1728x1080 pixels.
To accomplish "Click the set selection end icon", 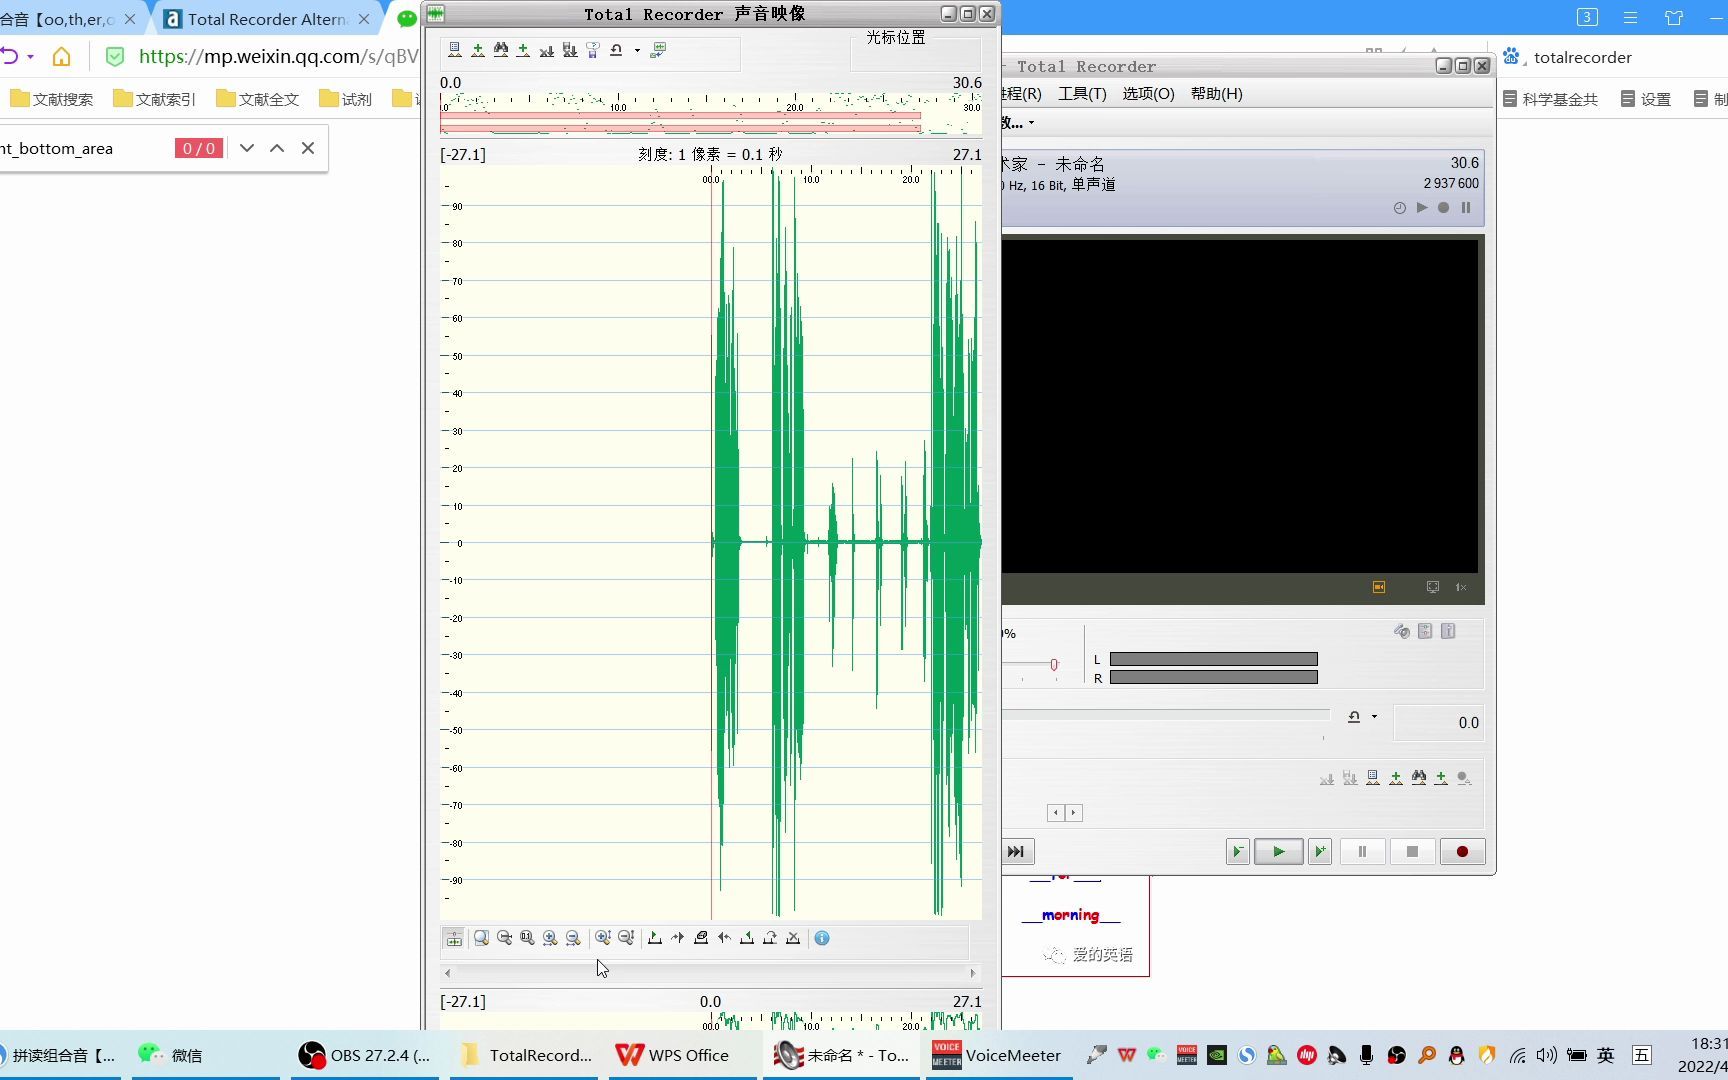I will [x=747, y=938].
